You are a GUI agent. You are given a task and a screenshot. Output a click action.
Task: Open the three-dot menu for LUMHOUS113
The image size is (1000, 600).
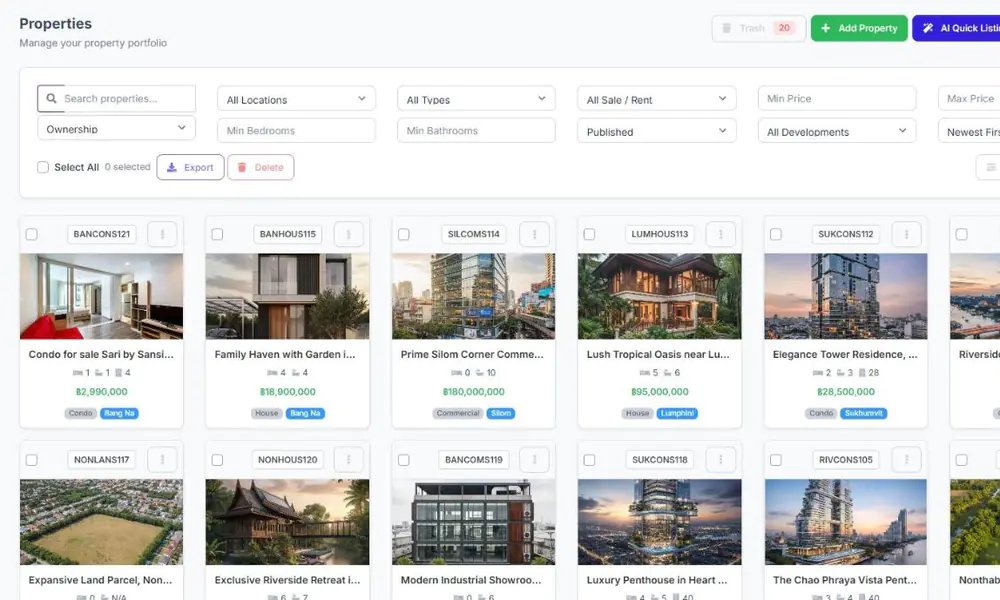coord(721,234)
